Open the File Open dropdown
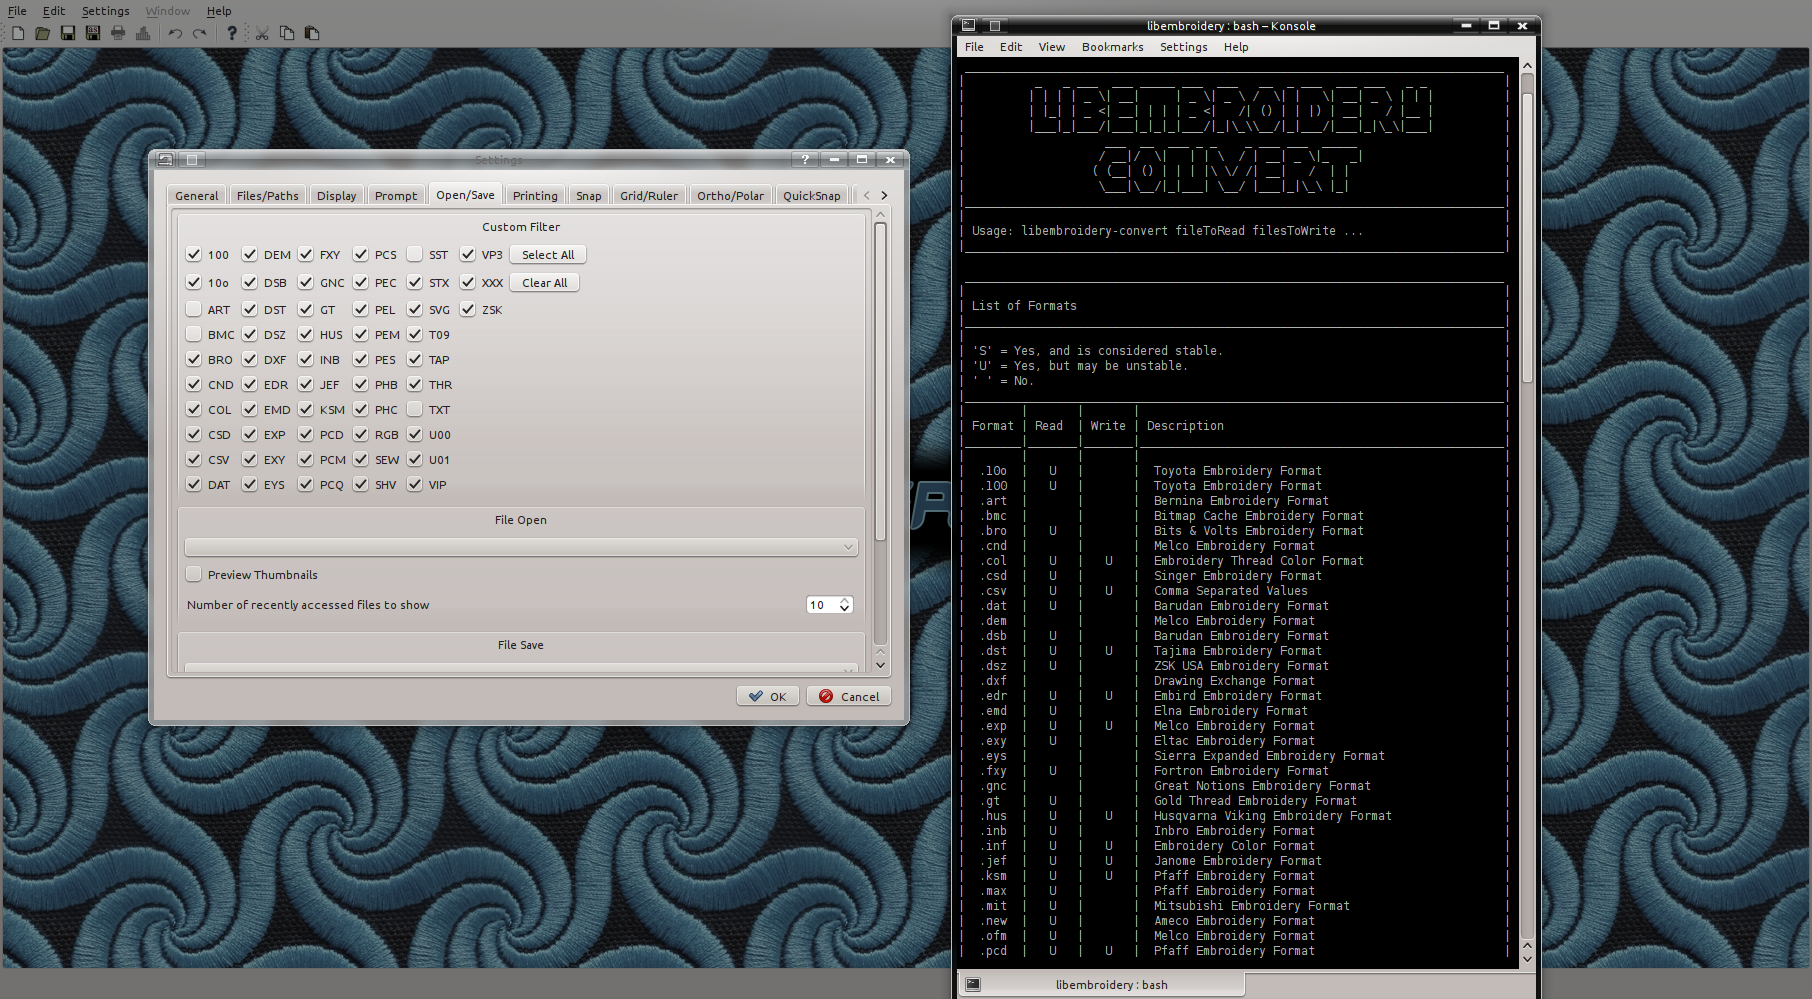 click(521, 547)
